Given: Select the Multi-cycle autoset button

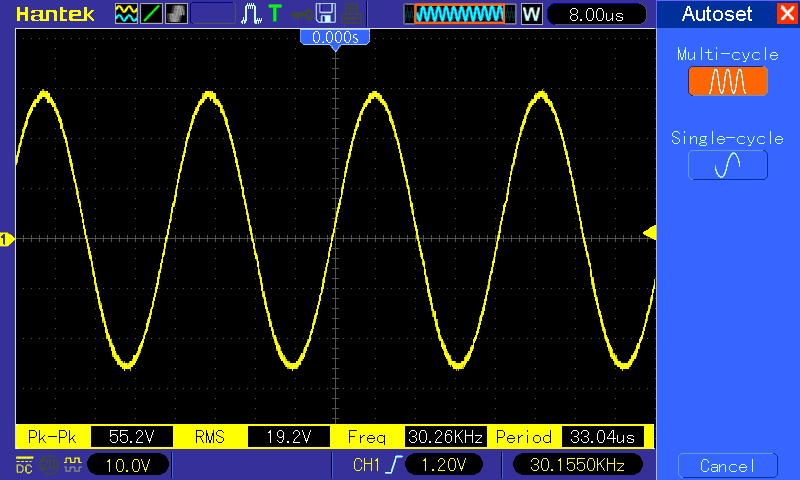Looking at the screenshot, I should (x=728, y=81).
